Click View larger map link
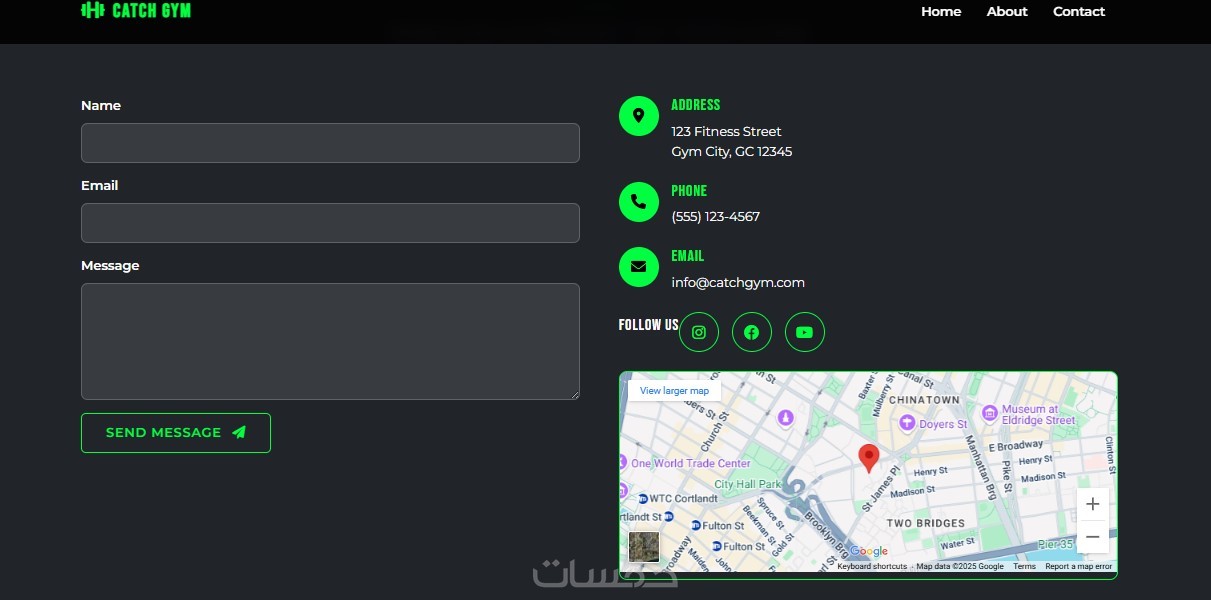The width and height of the screenshot is (1211, 600). tap(674, 390)
